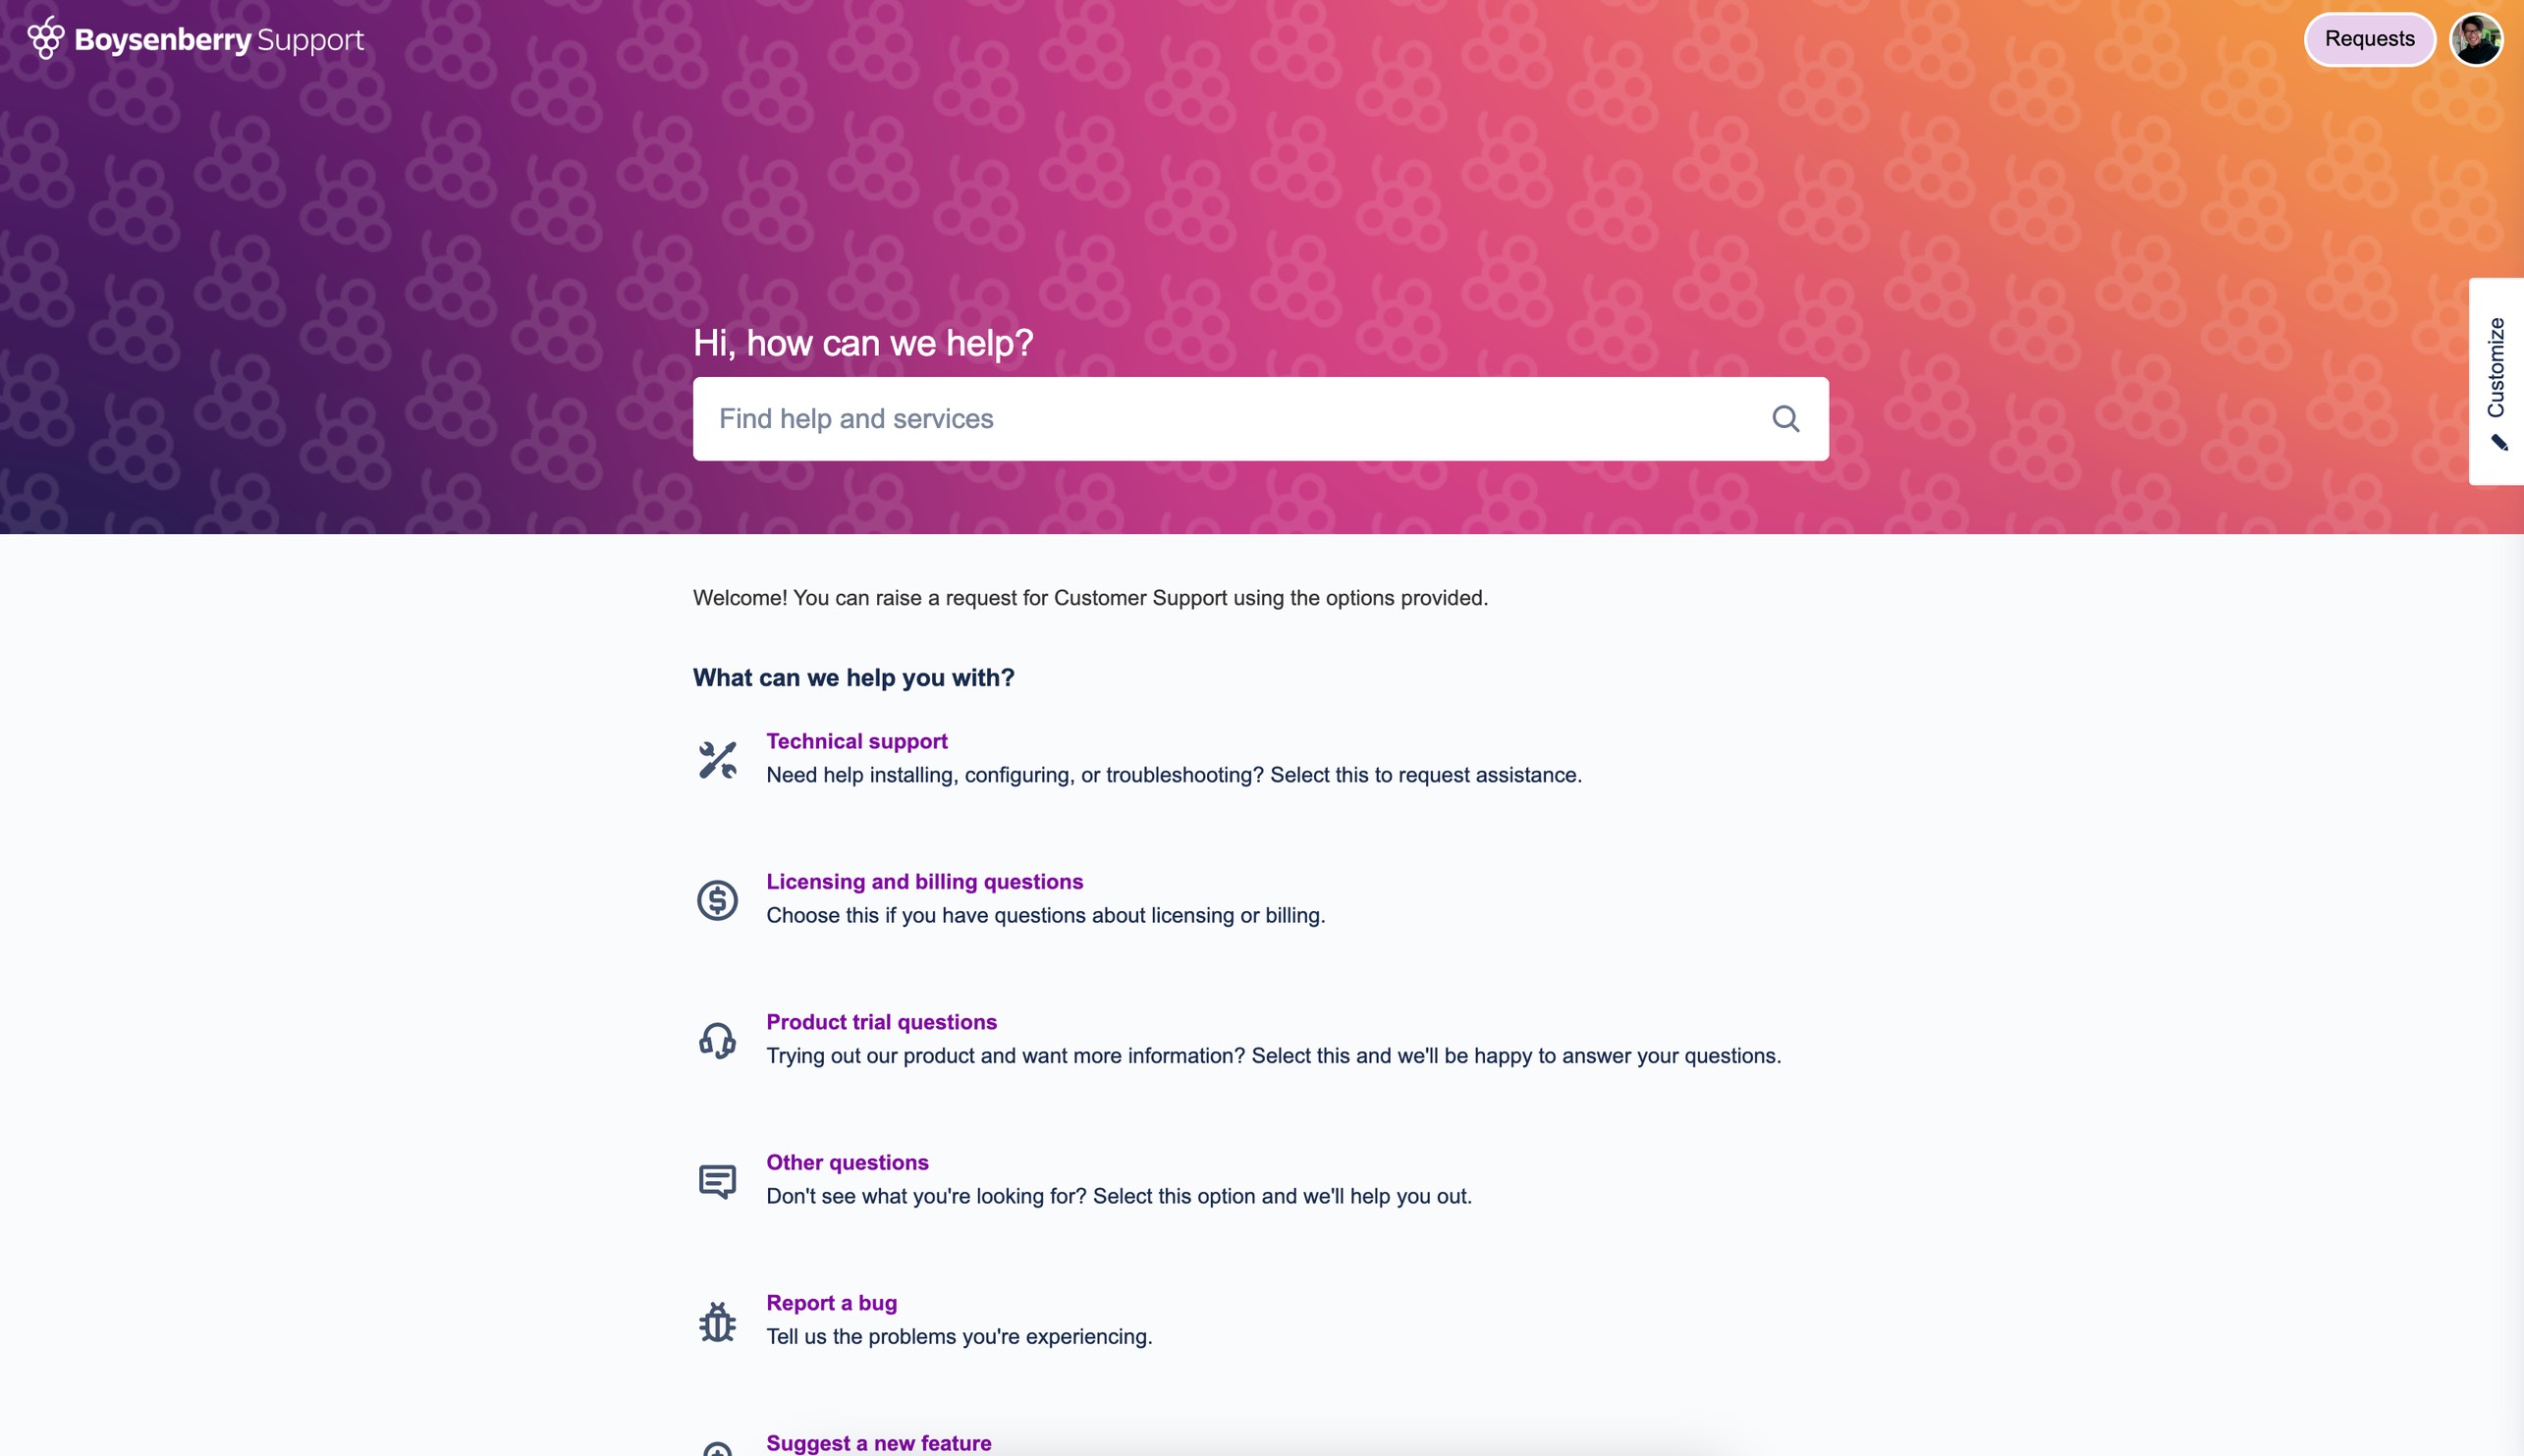Screen dimensions: 2524x1456
Task: Select the Other questions support link
Action: pos(848,1161)
